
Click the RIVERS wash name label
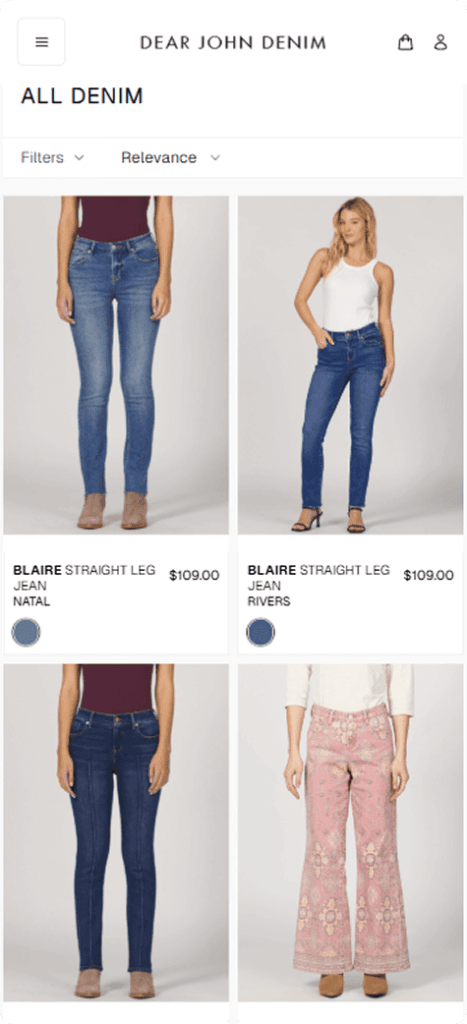pos(268,601)
